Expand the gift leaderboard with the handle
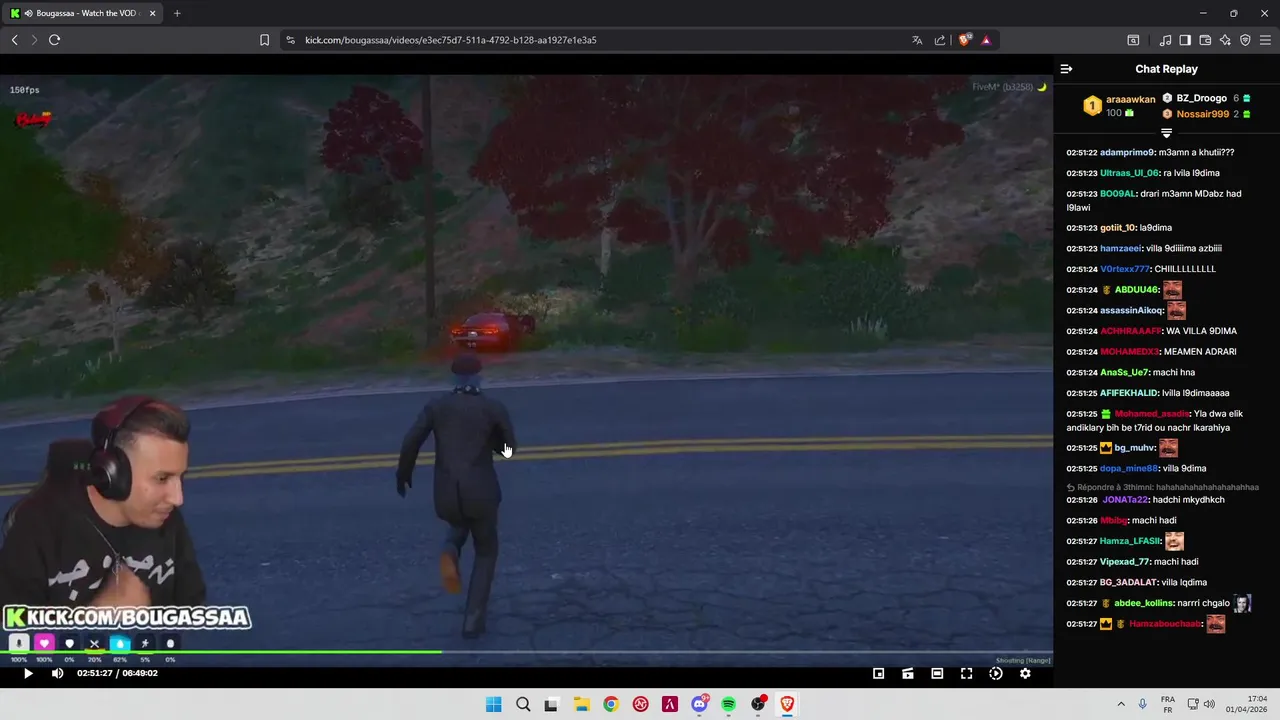Viewport: 1280px width, 720px height. (x=1166, y=133)
